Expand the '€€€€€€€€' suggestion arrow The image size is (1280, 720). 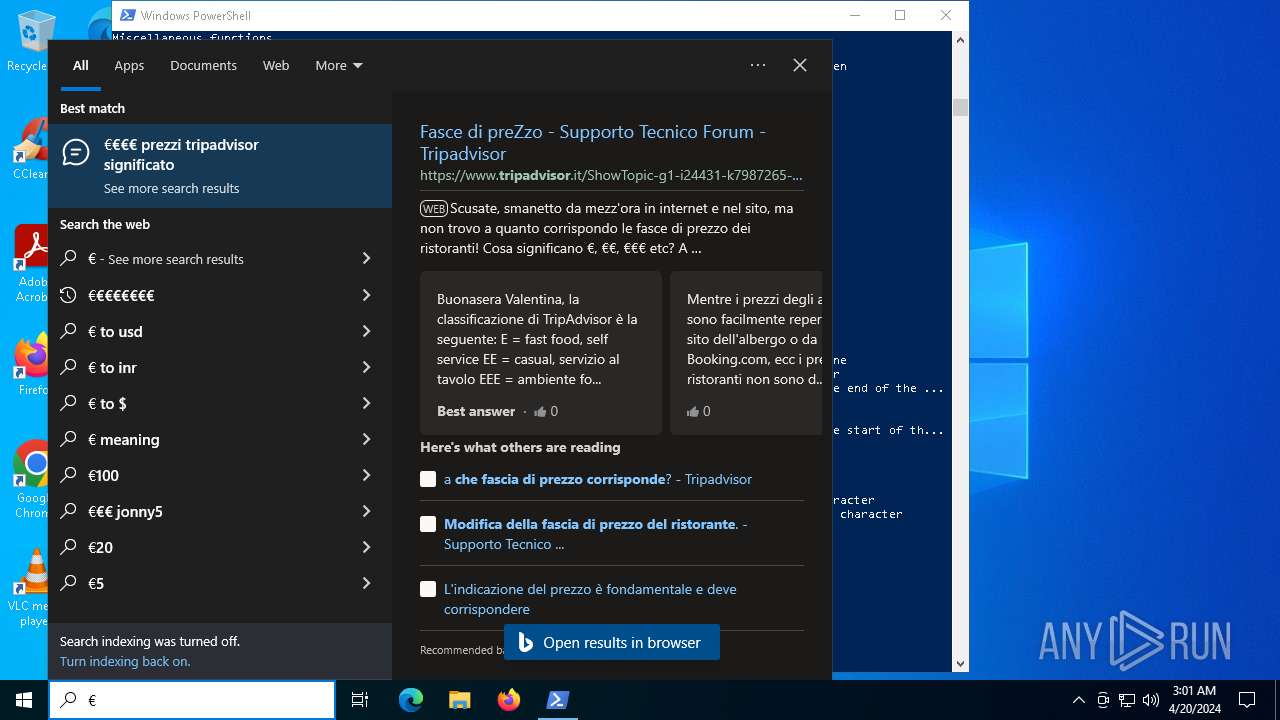(366, 295)
